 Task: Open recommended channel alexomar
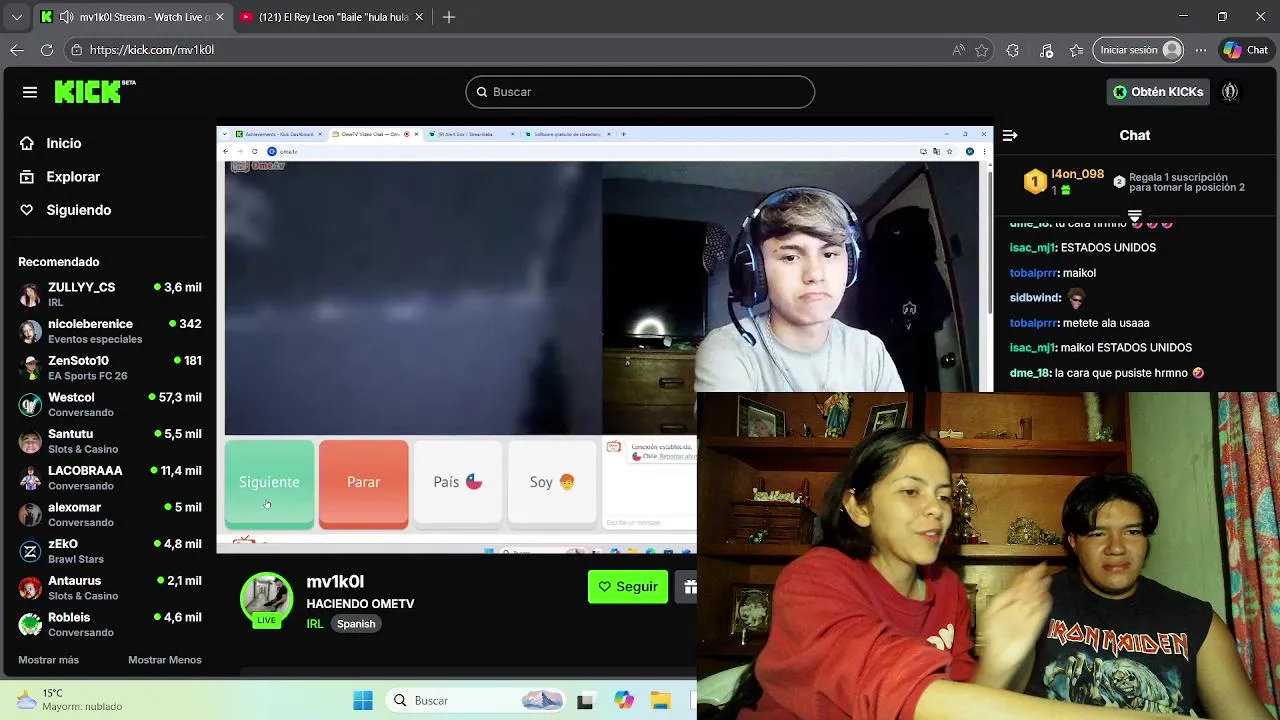tap(110, 514)
